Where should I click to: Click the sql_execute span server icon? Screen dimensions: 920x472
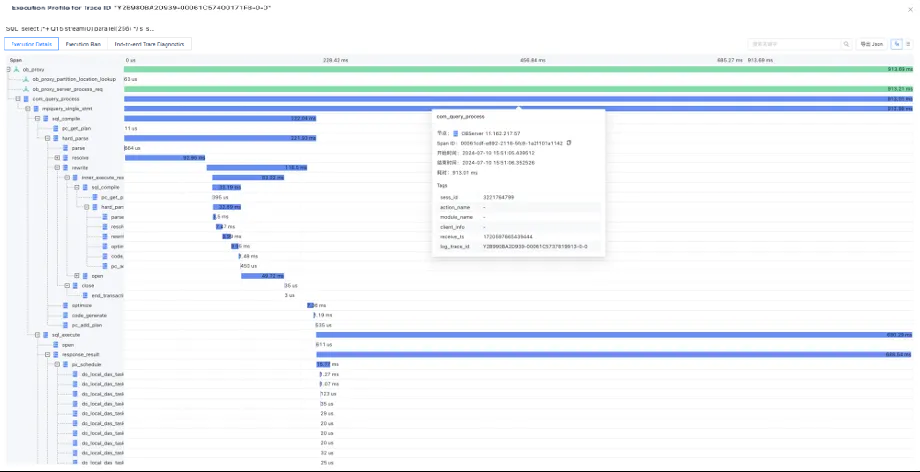point(46,335)
